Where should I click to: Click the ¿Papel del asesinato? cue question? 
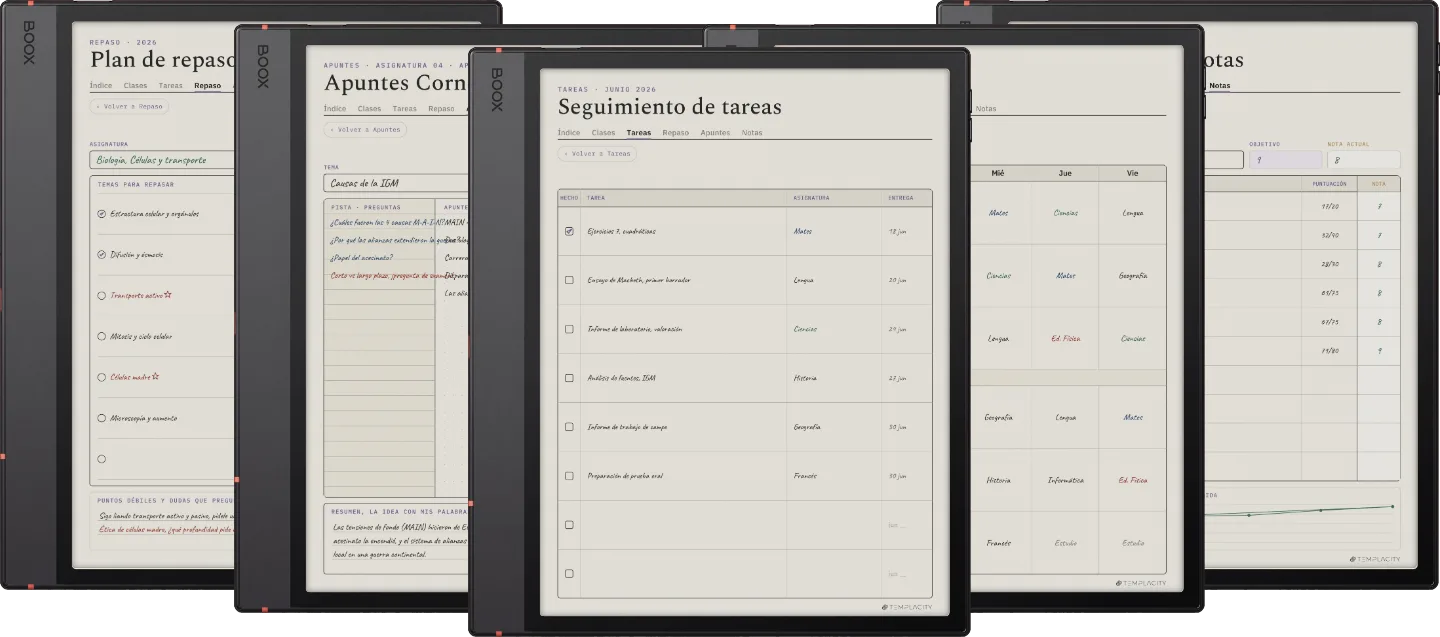pyautogui.click(x=361, y=257)
